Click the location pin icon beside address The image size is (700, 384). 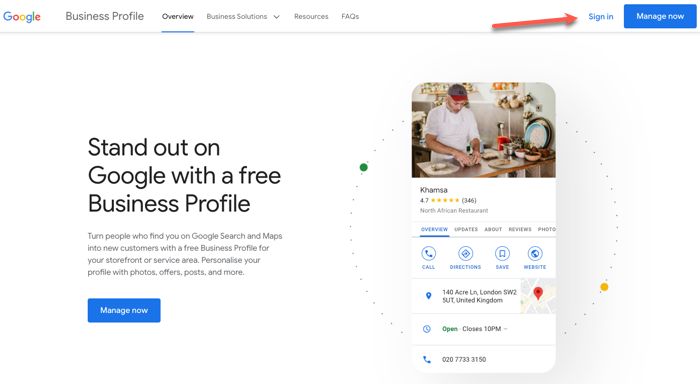coord(429,296)
